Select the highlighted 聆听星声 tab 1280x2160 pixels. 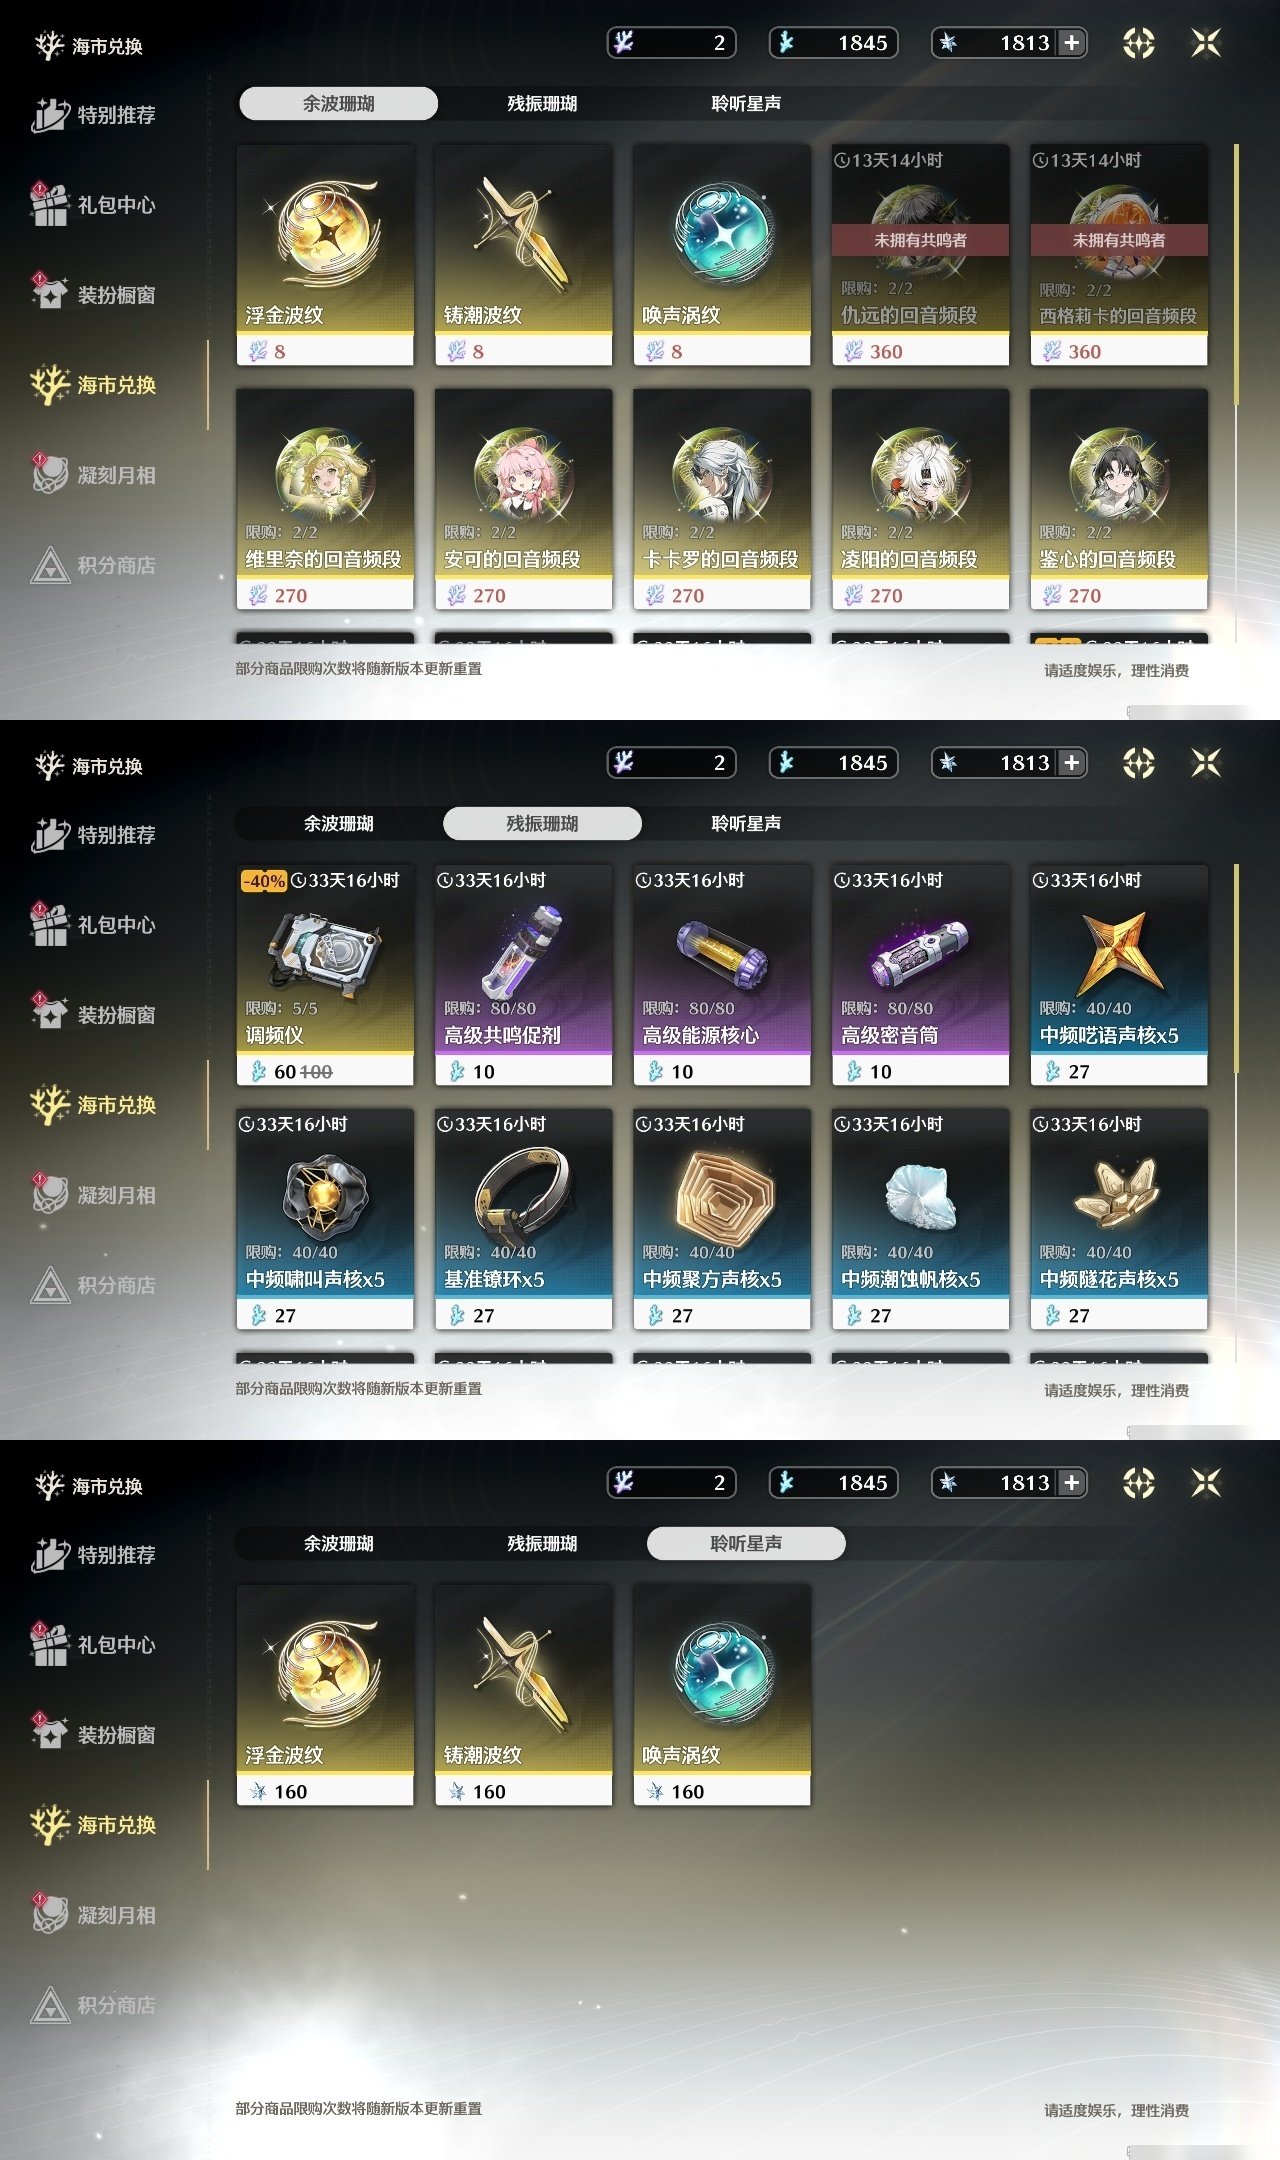746,1543
